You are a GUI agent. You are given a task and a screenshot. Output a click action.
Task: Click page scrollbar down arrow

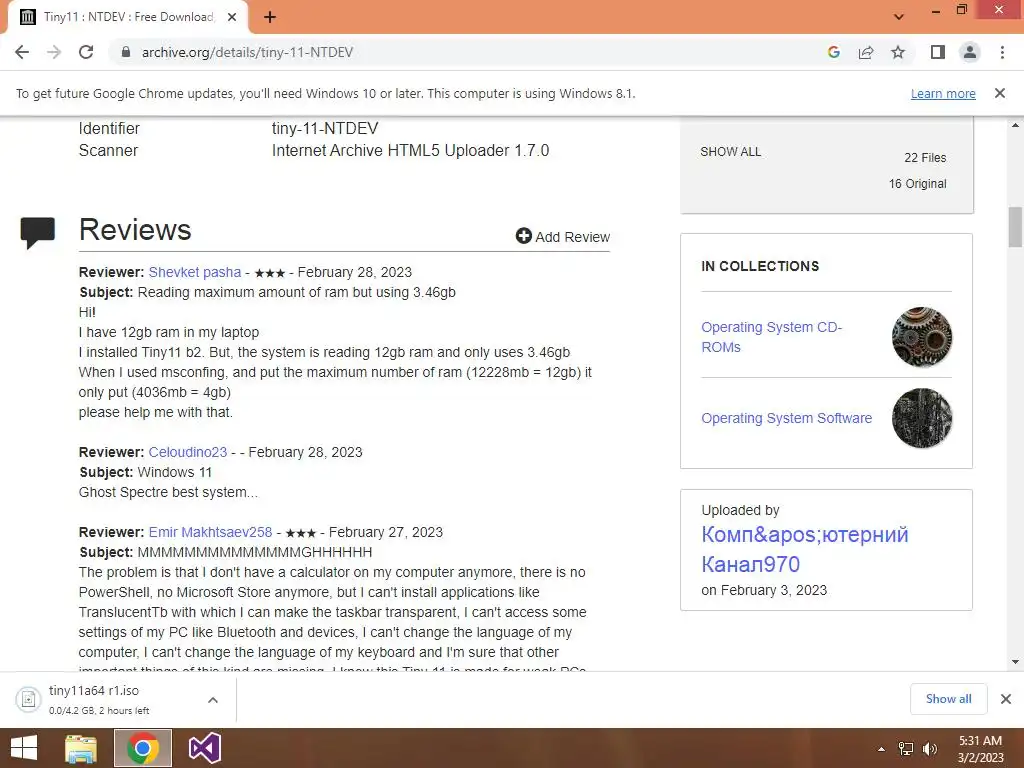tap(1015, 662)
